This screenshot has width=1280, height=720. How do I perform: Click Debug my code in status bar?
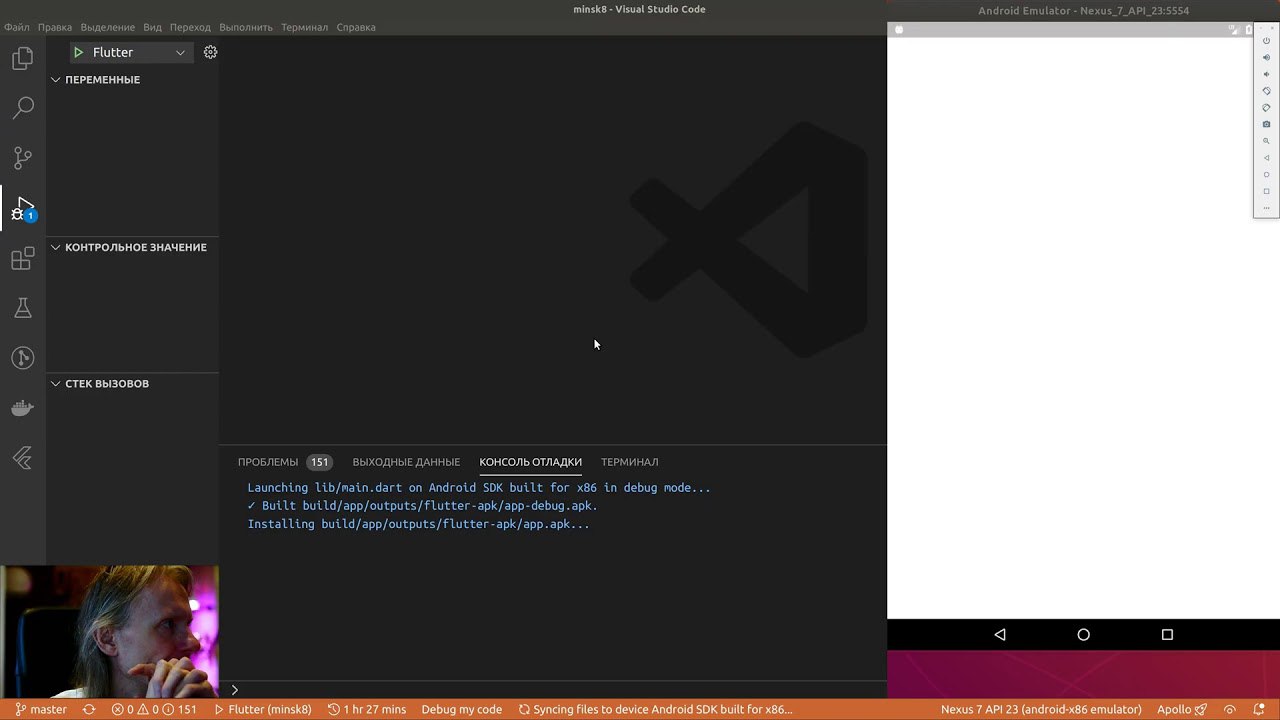(x=461, y=709)
